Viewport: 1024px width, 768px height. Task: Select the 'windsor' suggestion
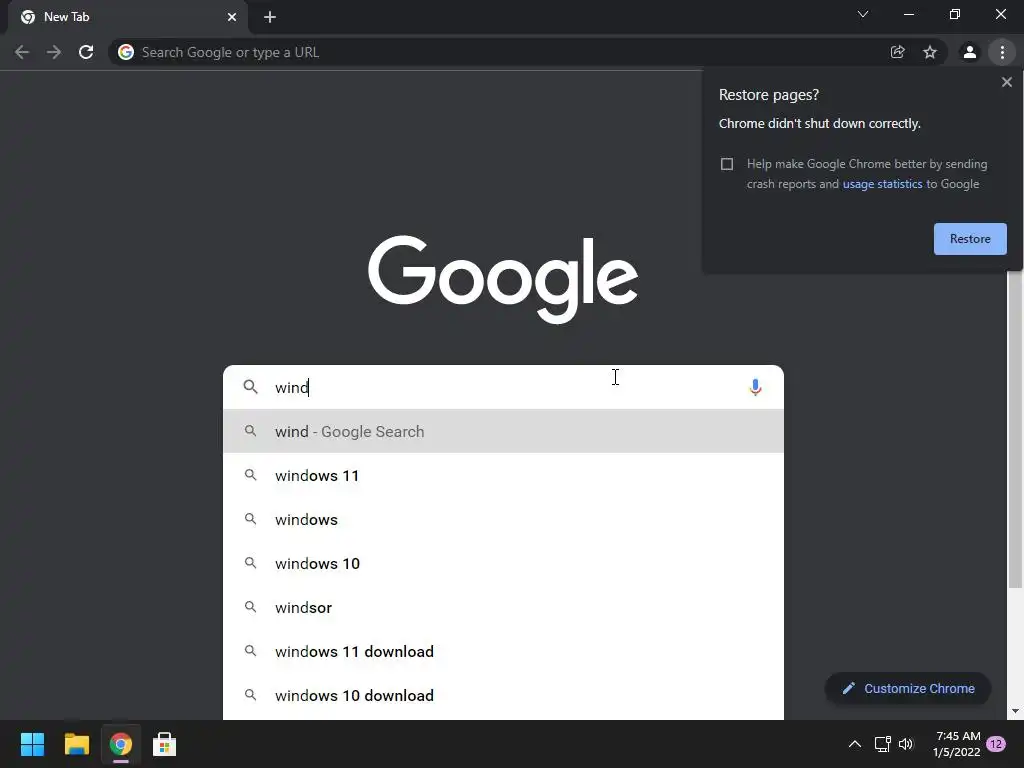503,607
